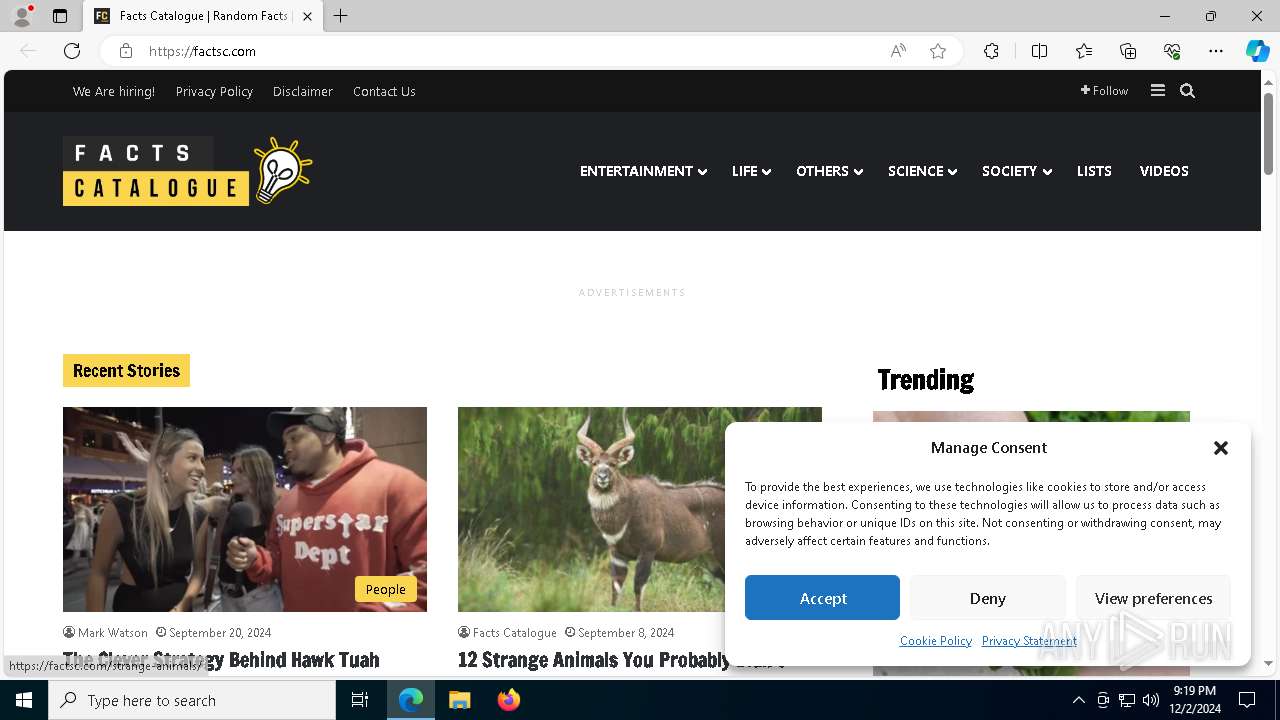
Task: Toggle split screen view icon
Action: pyautogui.click(x=1039, y=51)
